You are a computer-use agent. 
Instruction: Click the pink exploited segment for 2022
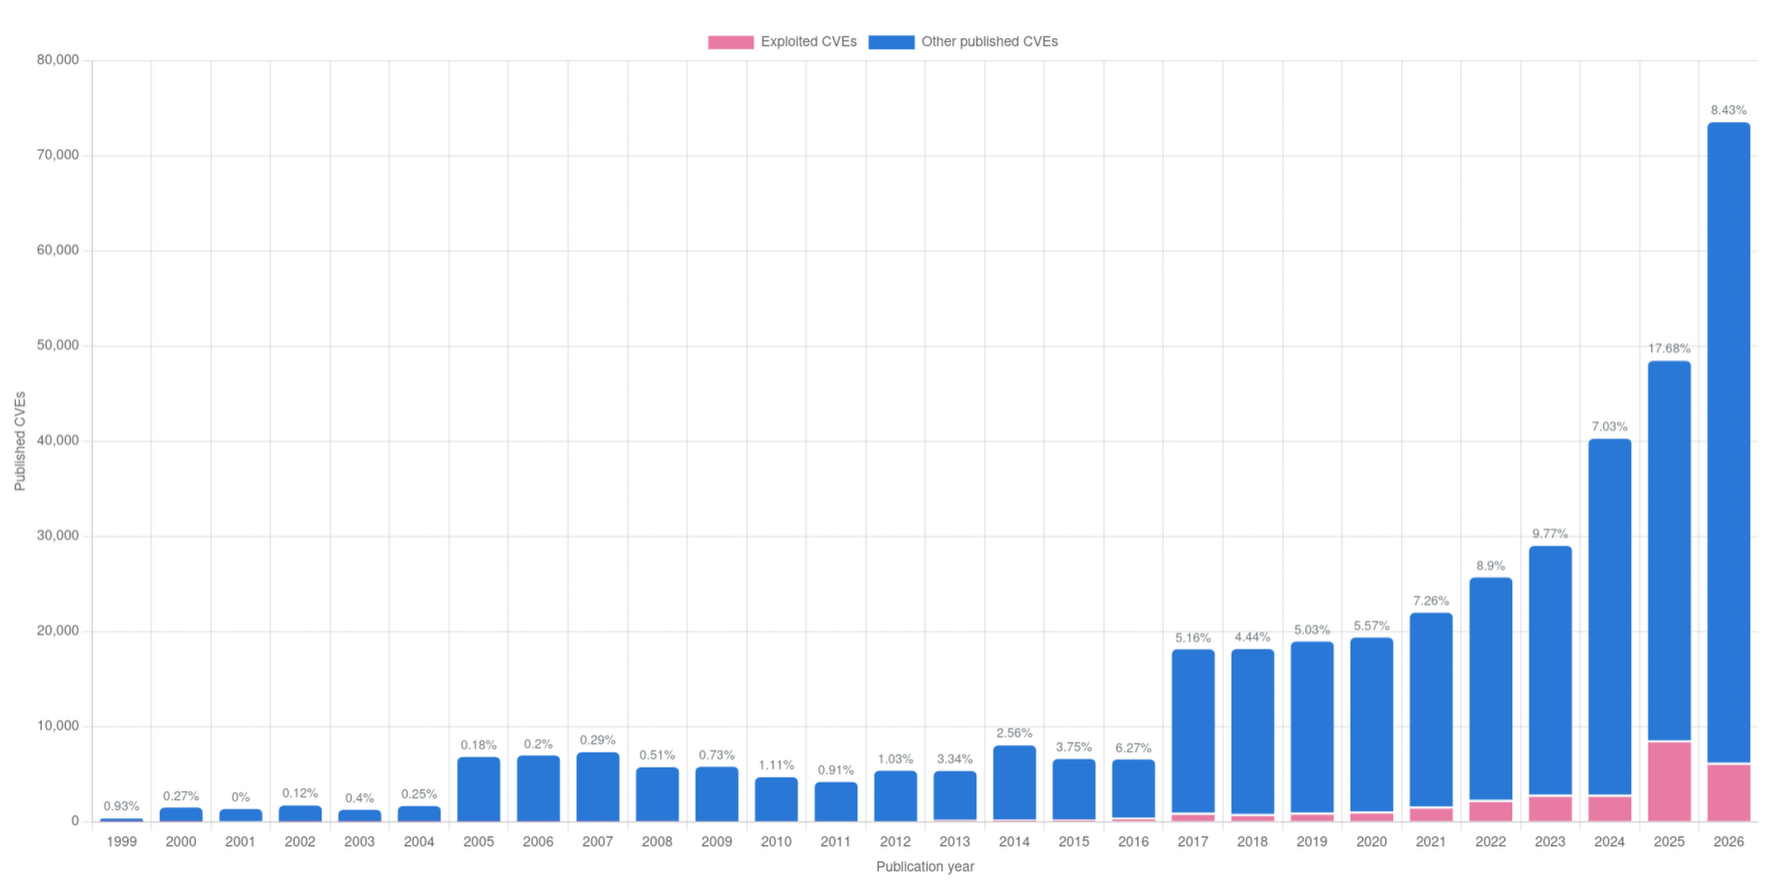[1490, 811]
